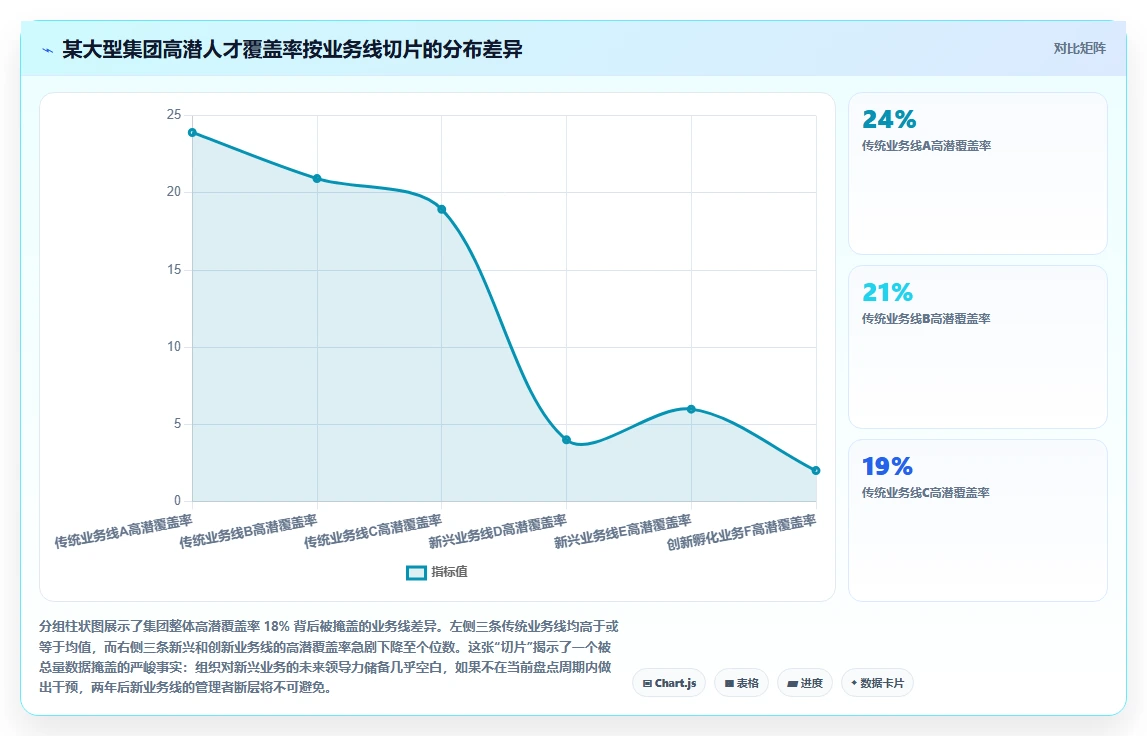1147x736 pixels.
Task: Click the description paragraph starting 分组柱状图
Action: tap(329, 657)
